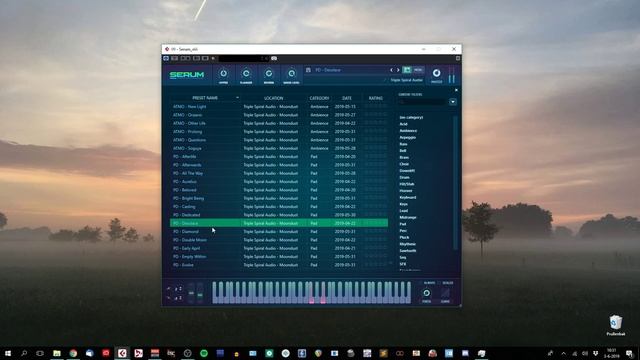
Task: Filter presets by Choir category
Action: click(x=404, y=164)
